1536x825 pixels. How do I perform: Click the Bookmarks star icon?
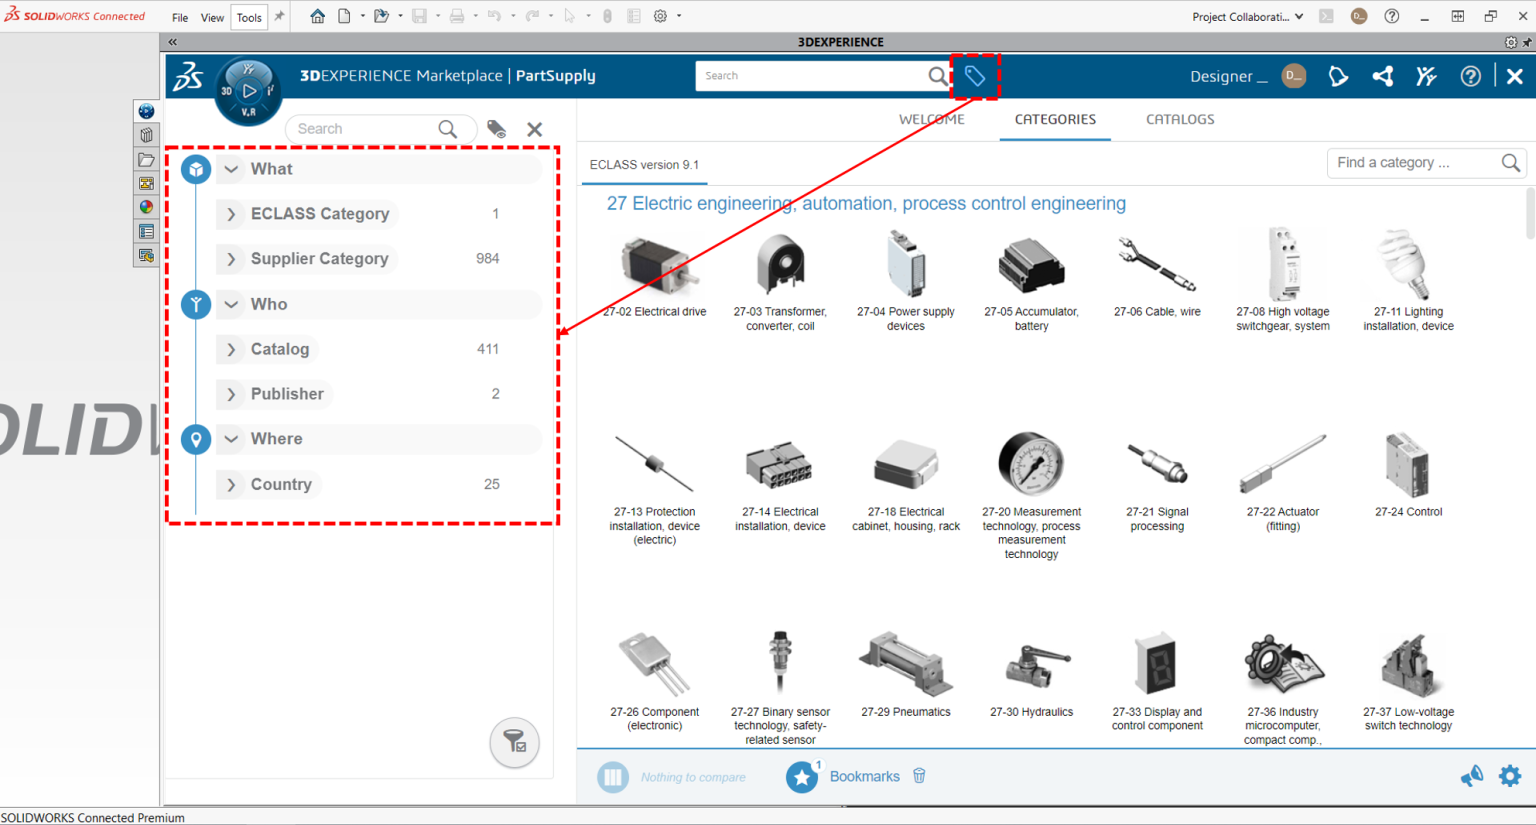point(802,776)
